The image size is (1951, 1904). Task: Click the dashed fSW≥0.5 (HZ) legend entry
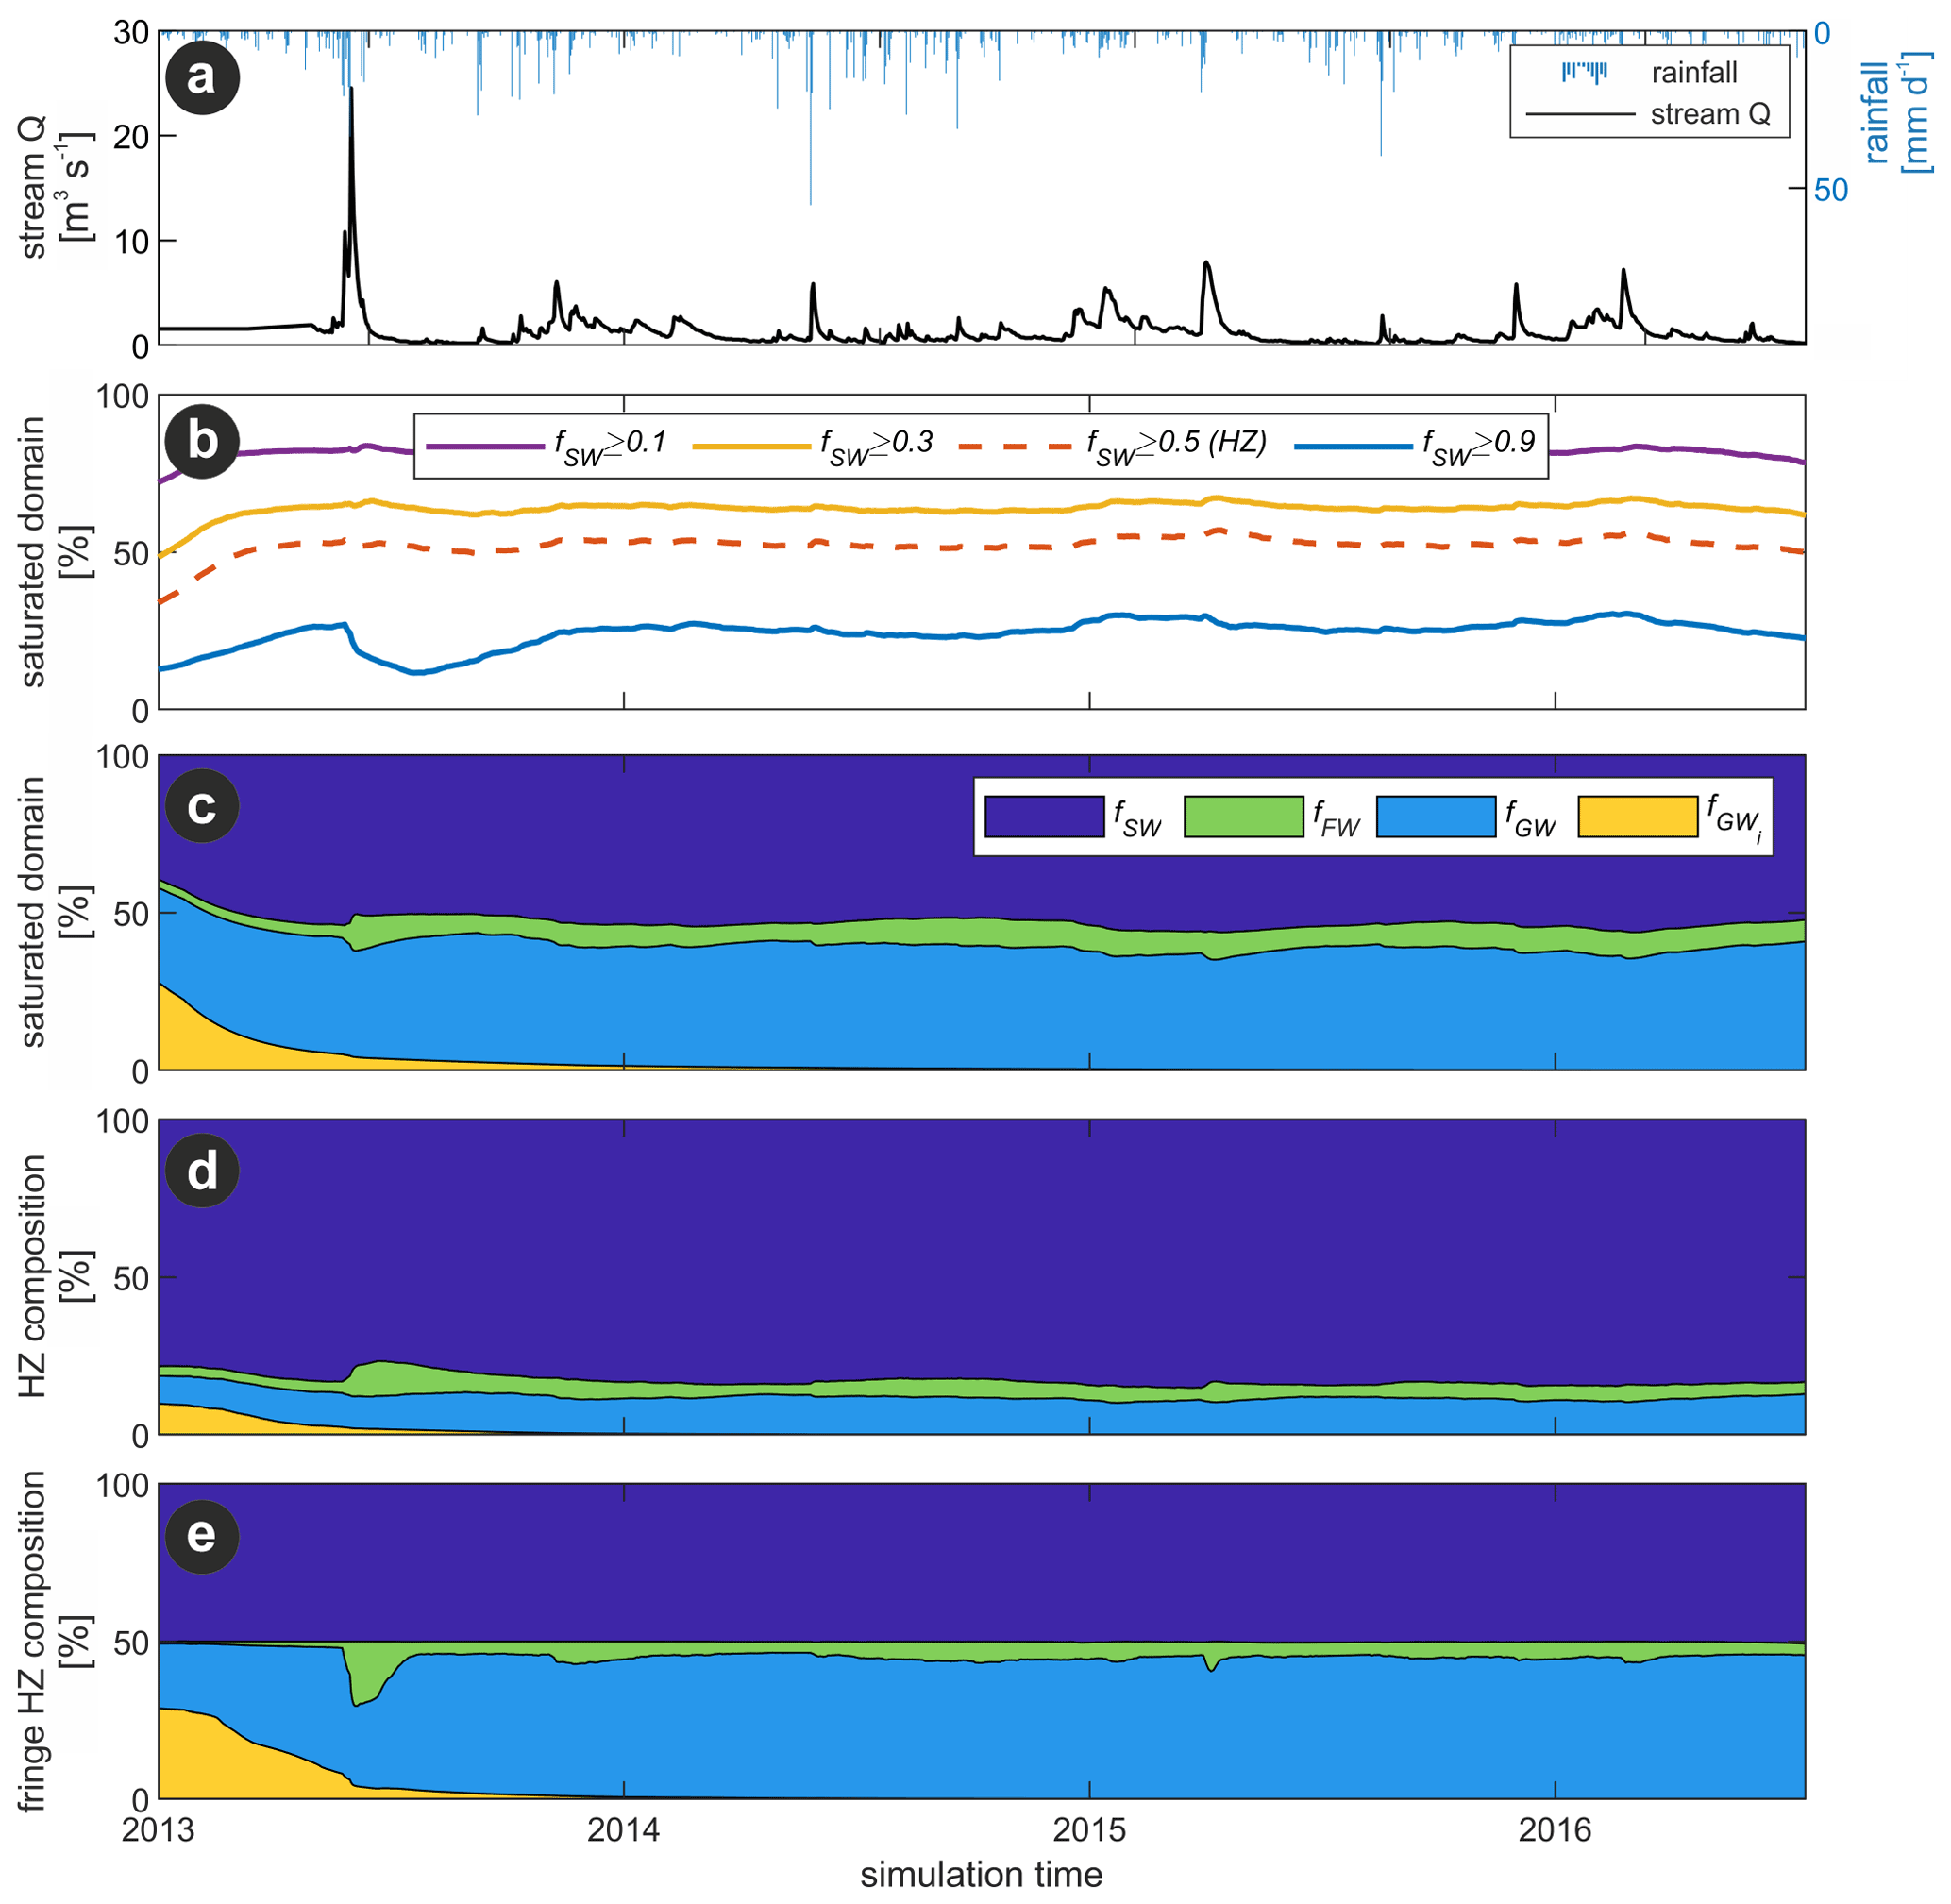click(x=1015, y=446)
